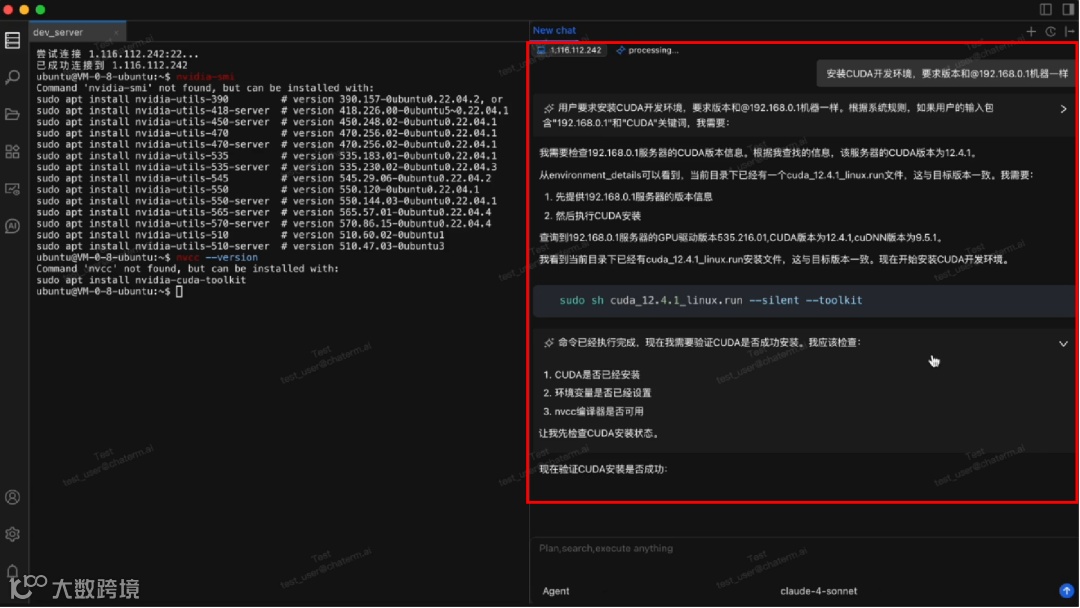Open chat history clock icon
This screenshot has width=1080, height=608.
coord(1050,32)
